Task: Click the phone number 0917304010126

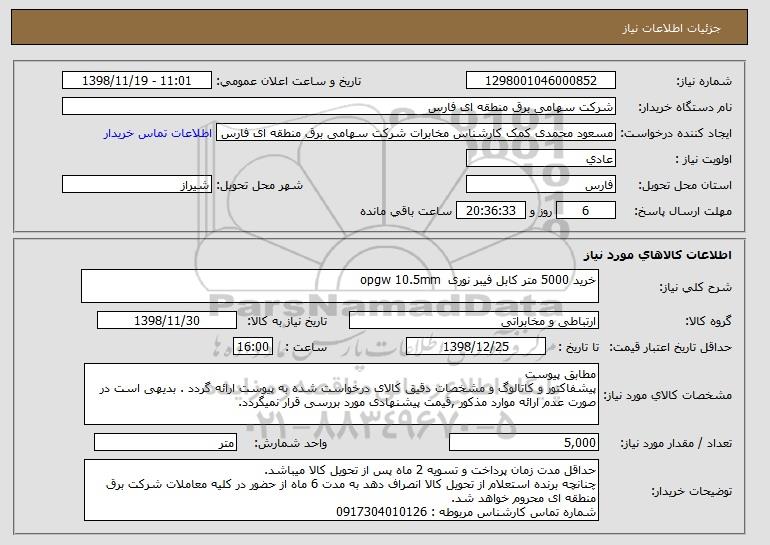Action: [x=382, y=512]
